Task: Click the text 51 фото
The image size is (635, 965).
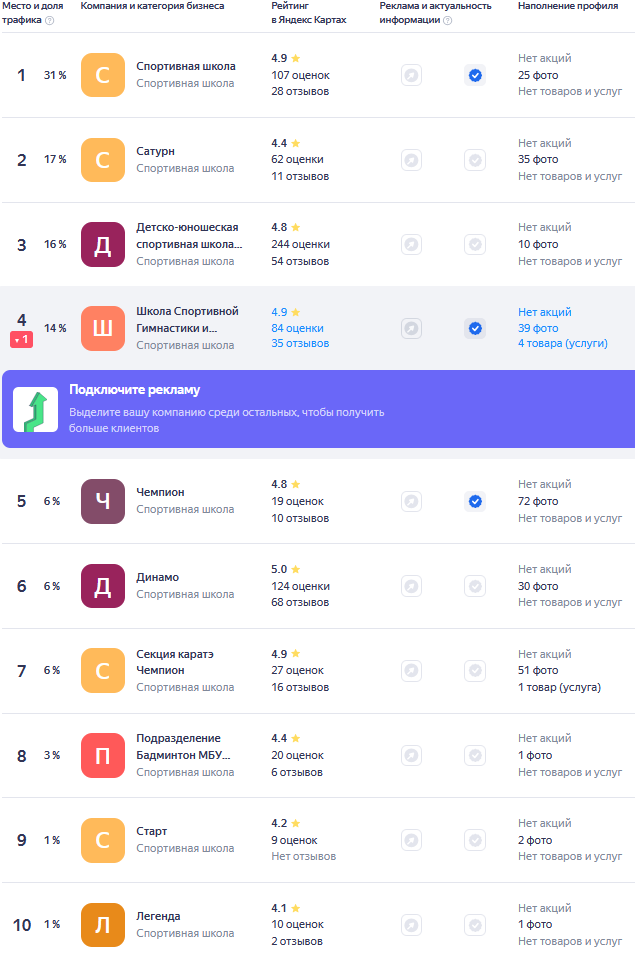Action: tap(538, 670)
